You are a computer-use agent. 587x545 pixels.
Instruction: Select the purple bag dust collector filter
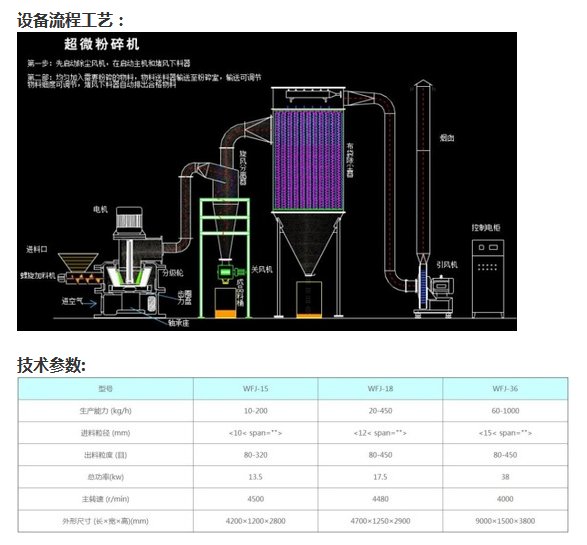308,160
